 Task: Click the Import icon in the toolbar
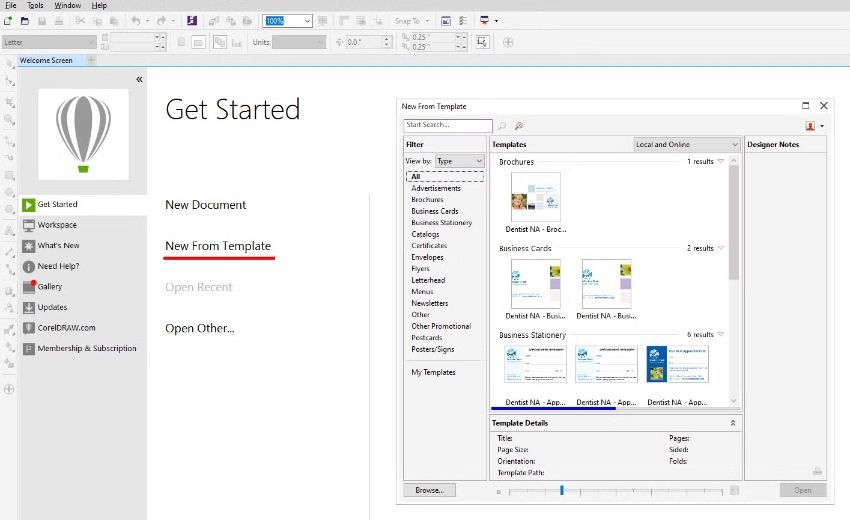[214, 21]
